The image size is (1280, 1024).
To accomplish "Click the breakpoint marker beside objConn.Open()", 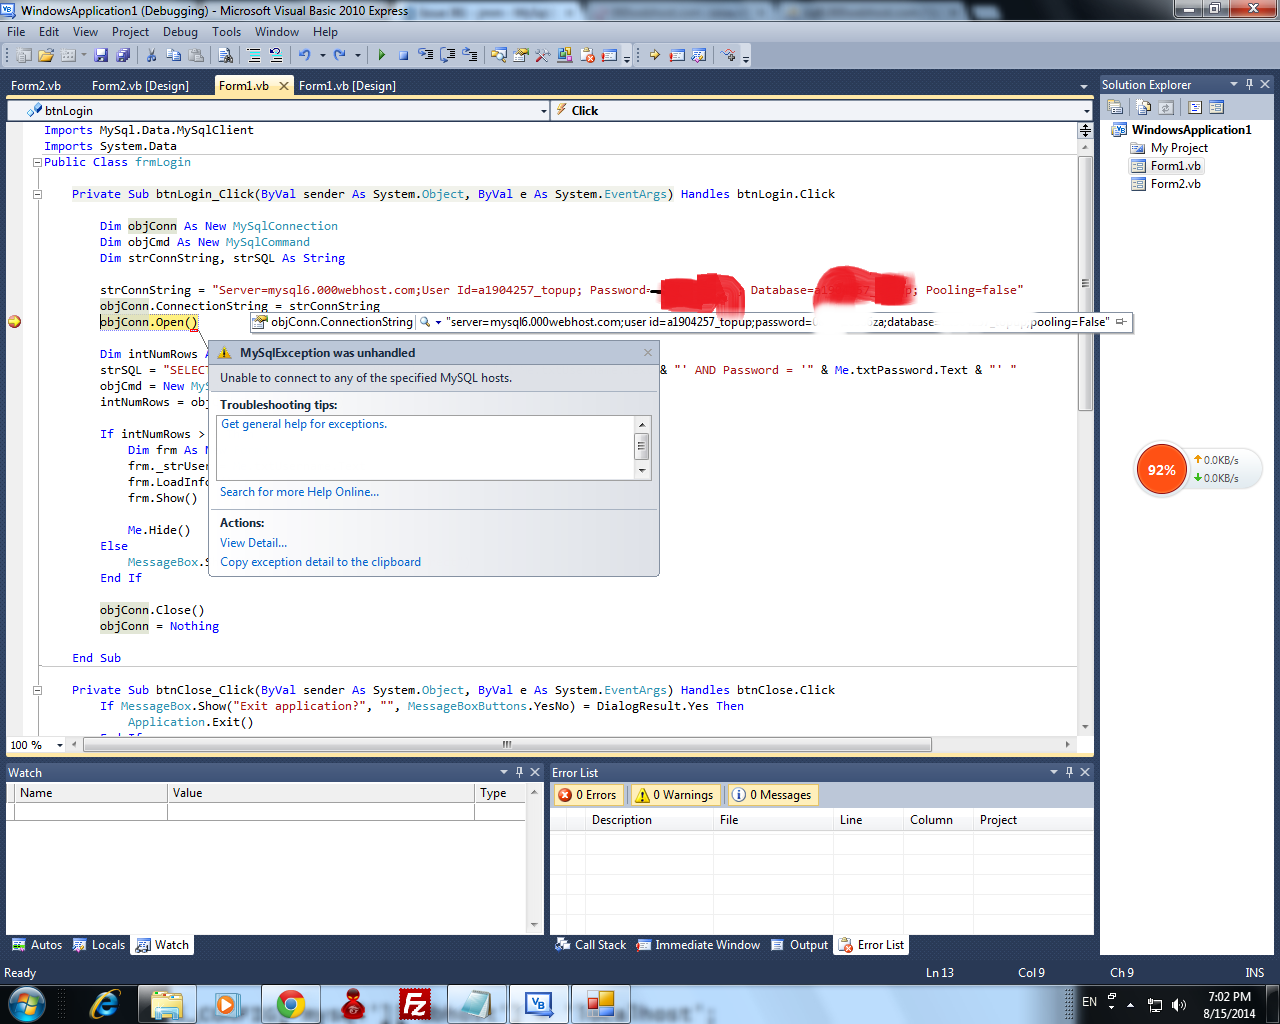I will tap(15, 322).
